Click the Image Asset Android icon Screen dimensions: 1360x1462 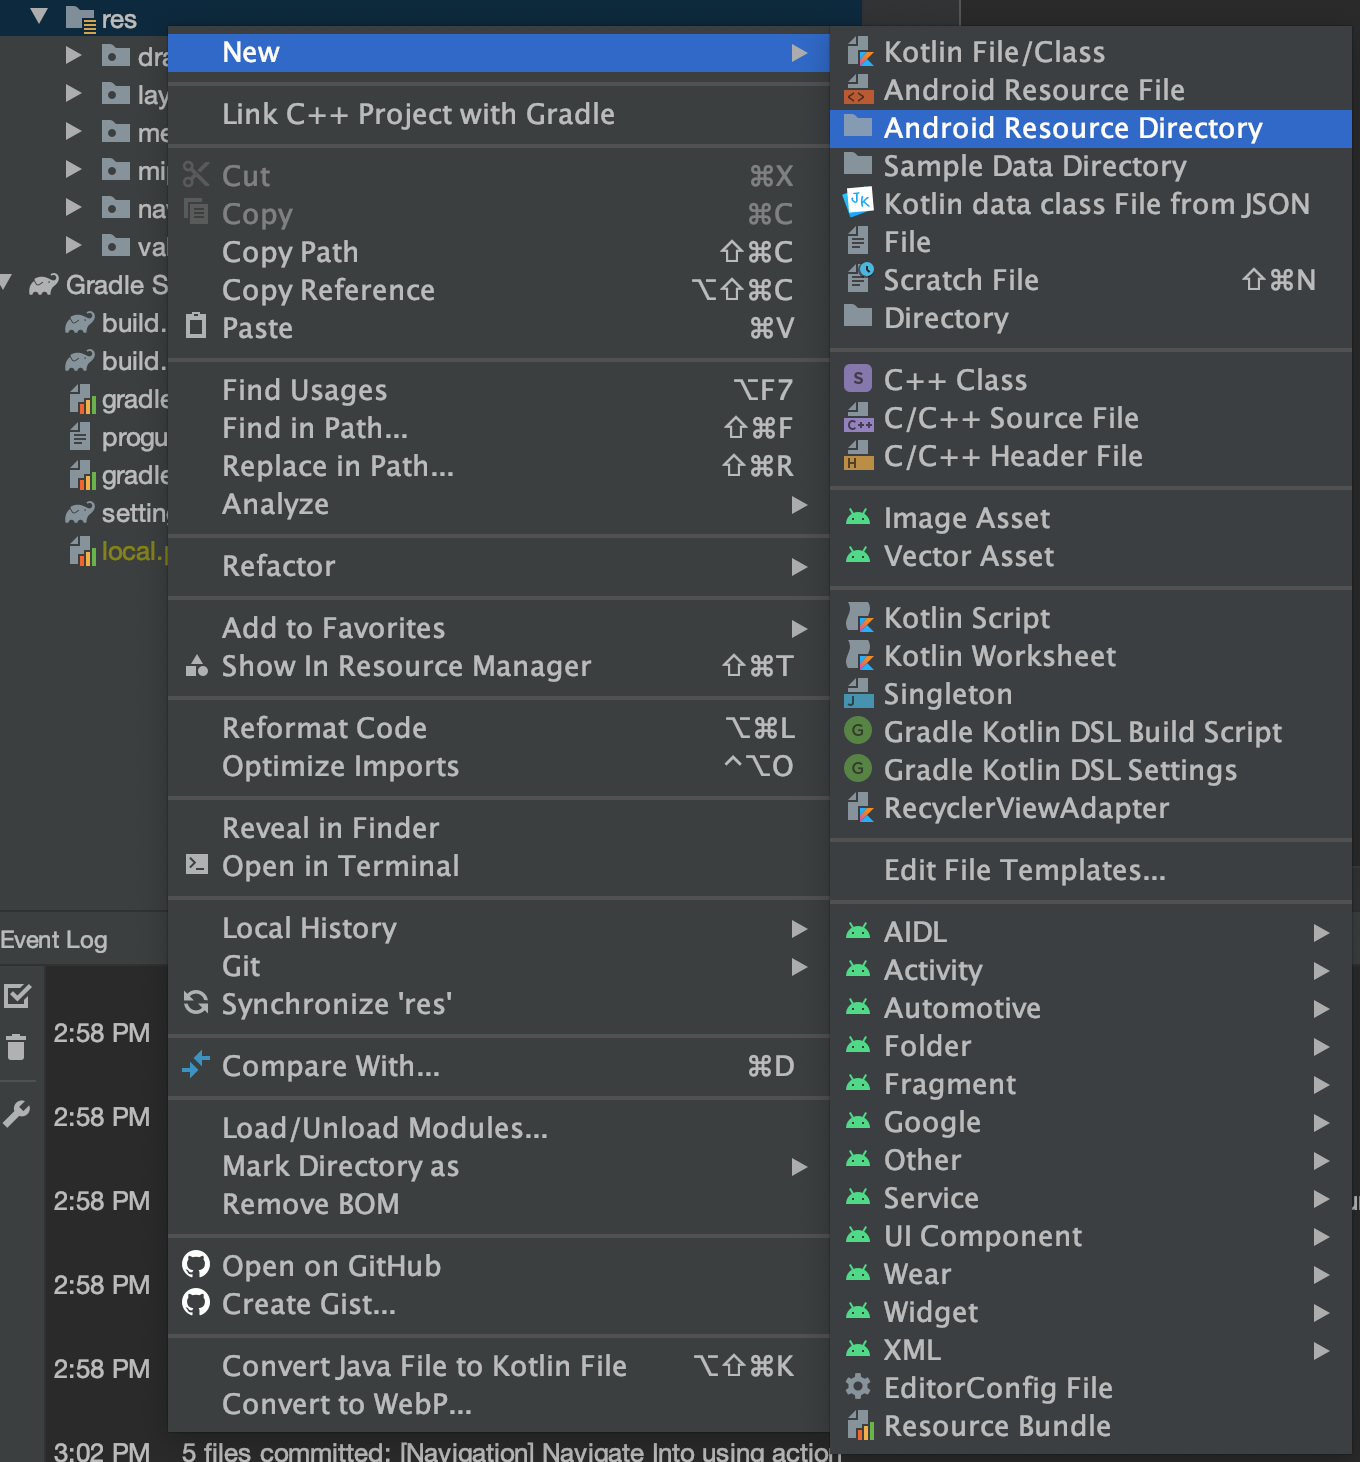pos(858,518)
